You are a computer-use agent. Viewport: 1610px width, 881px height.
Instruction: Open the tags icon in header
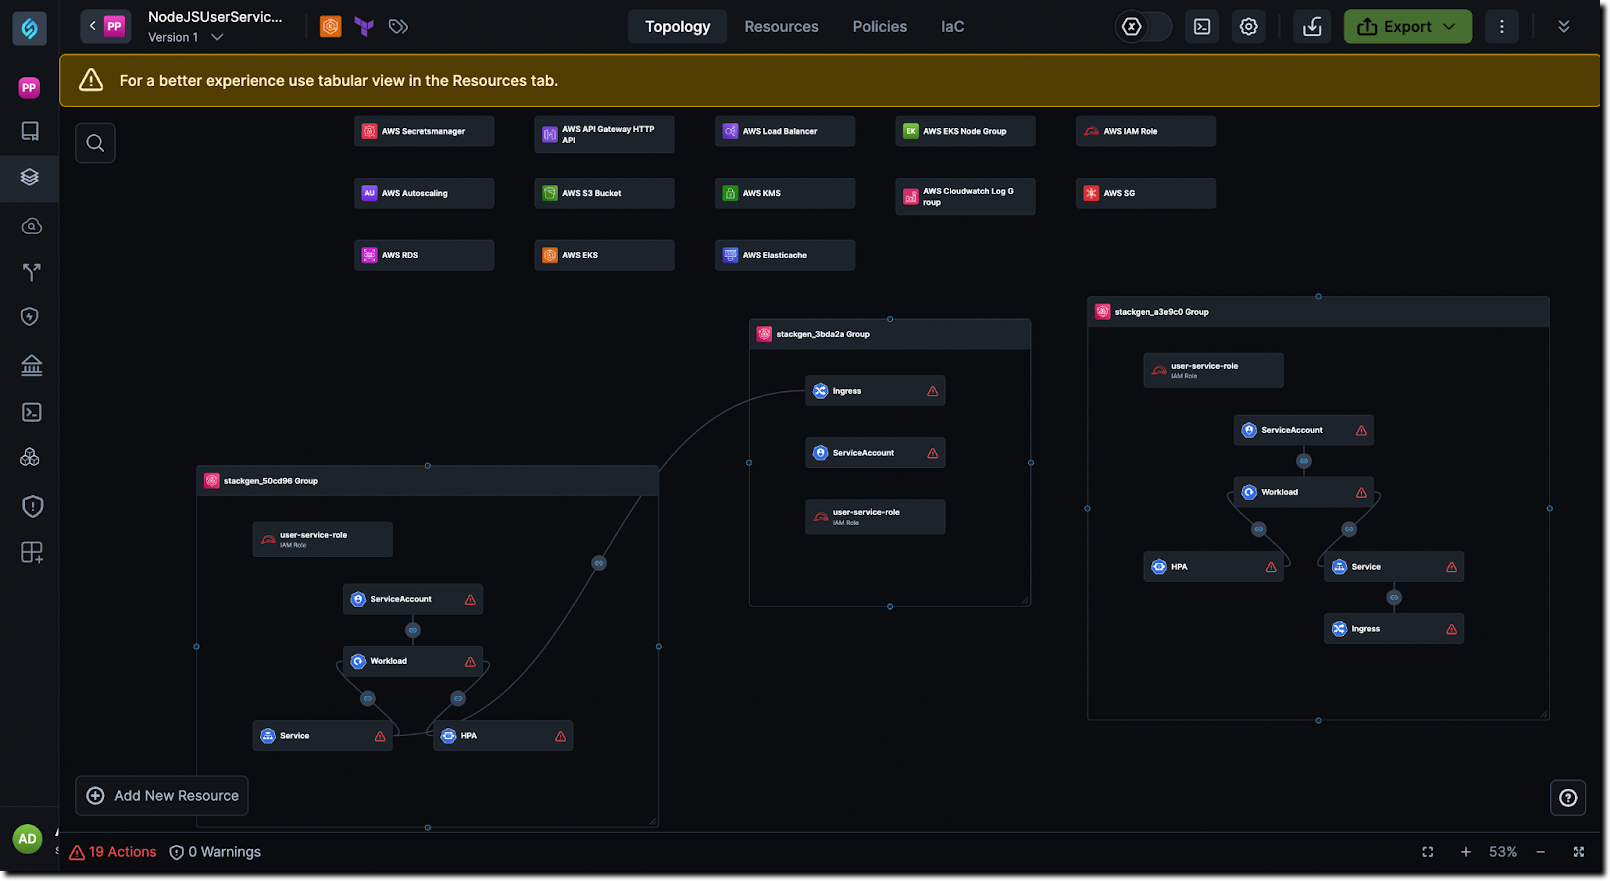(398, 27)
